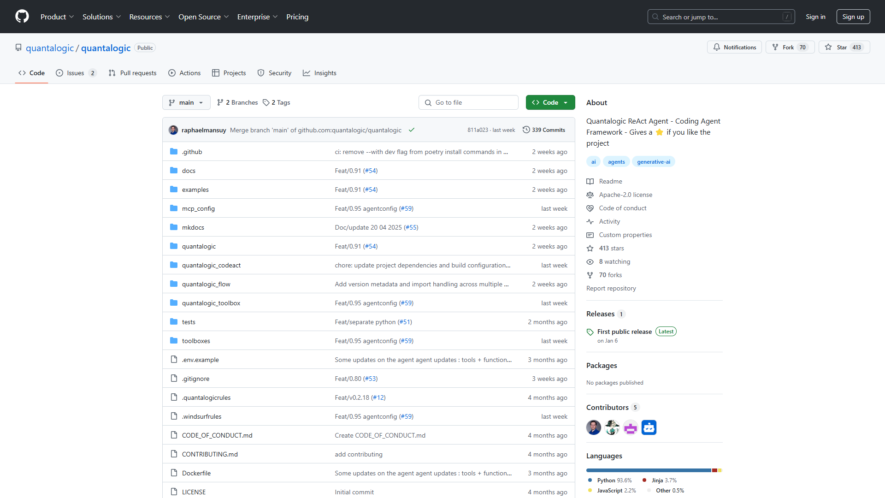Open the Pull requests tab
The image size is (885, 498).
point(132,73)
